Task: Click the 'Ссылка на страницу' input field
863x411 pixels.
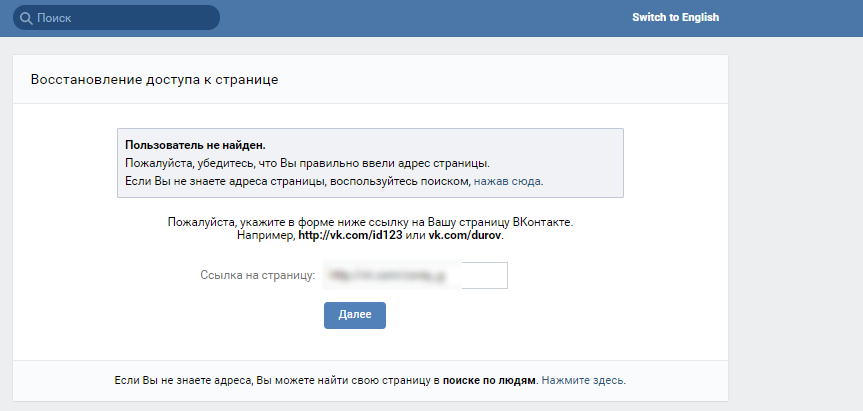Action: pos(413,274)
